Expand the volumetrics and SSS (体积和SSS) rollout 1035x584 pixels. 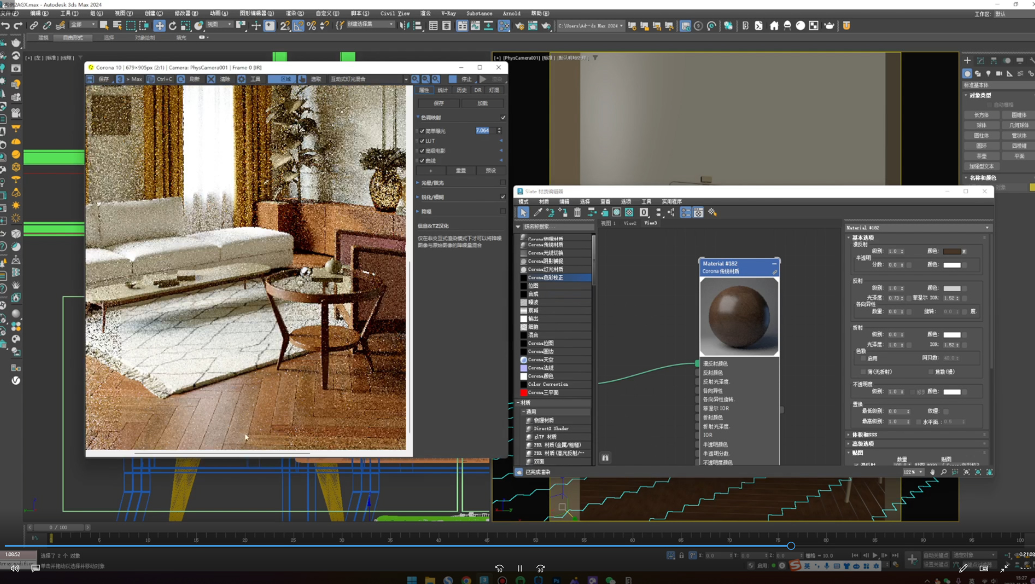pos(918,435)
